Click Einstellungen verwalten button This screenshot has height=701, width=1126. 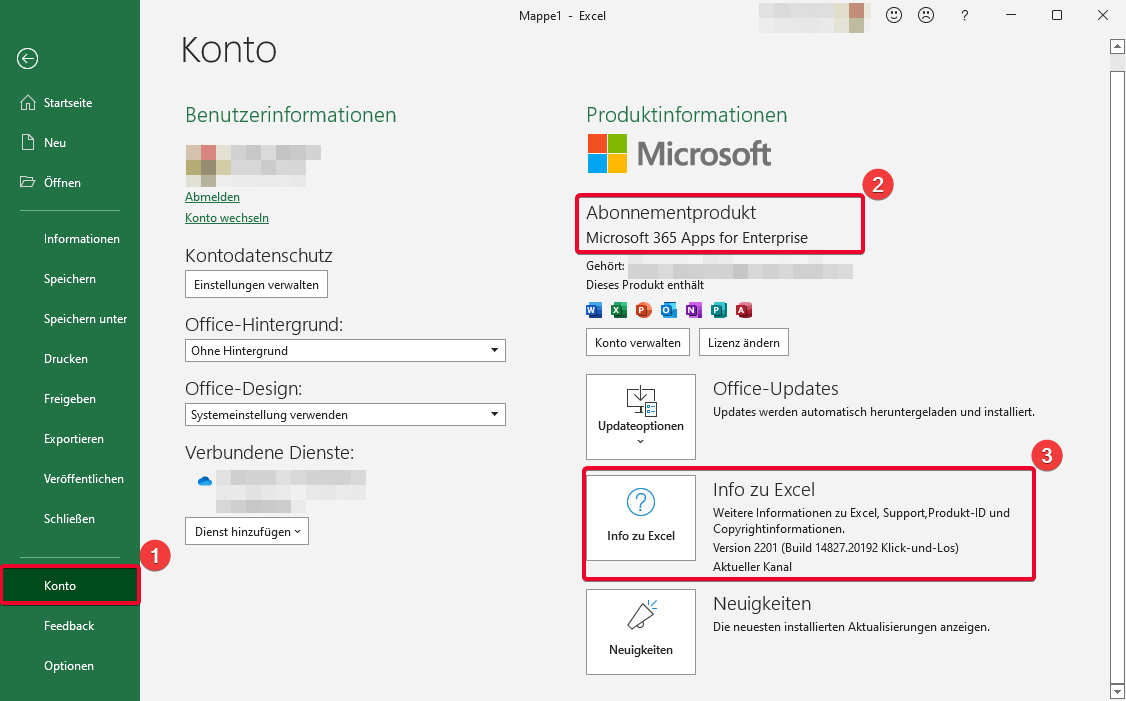click(x=256, y=284)
